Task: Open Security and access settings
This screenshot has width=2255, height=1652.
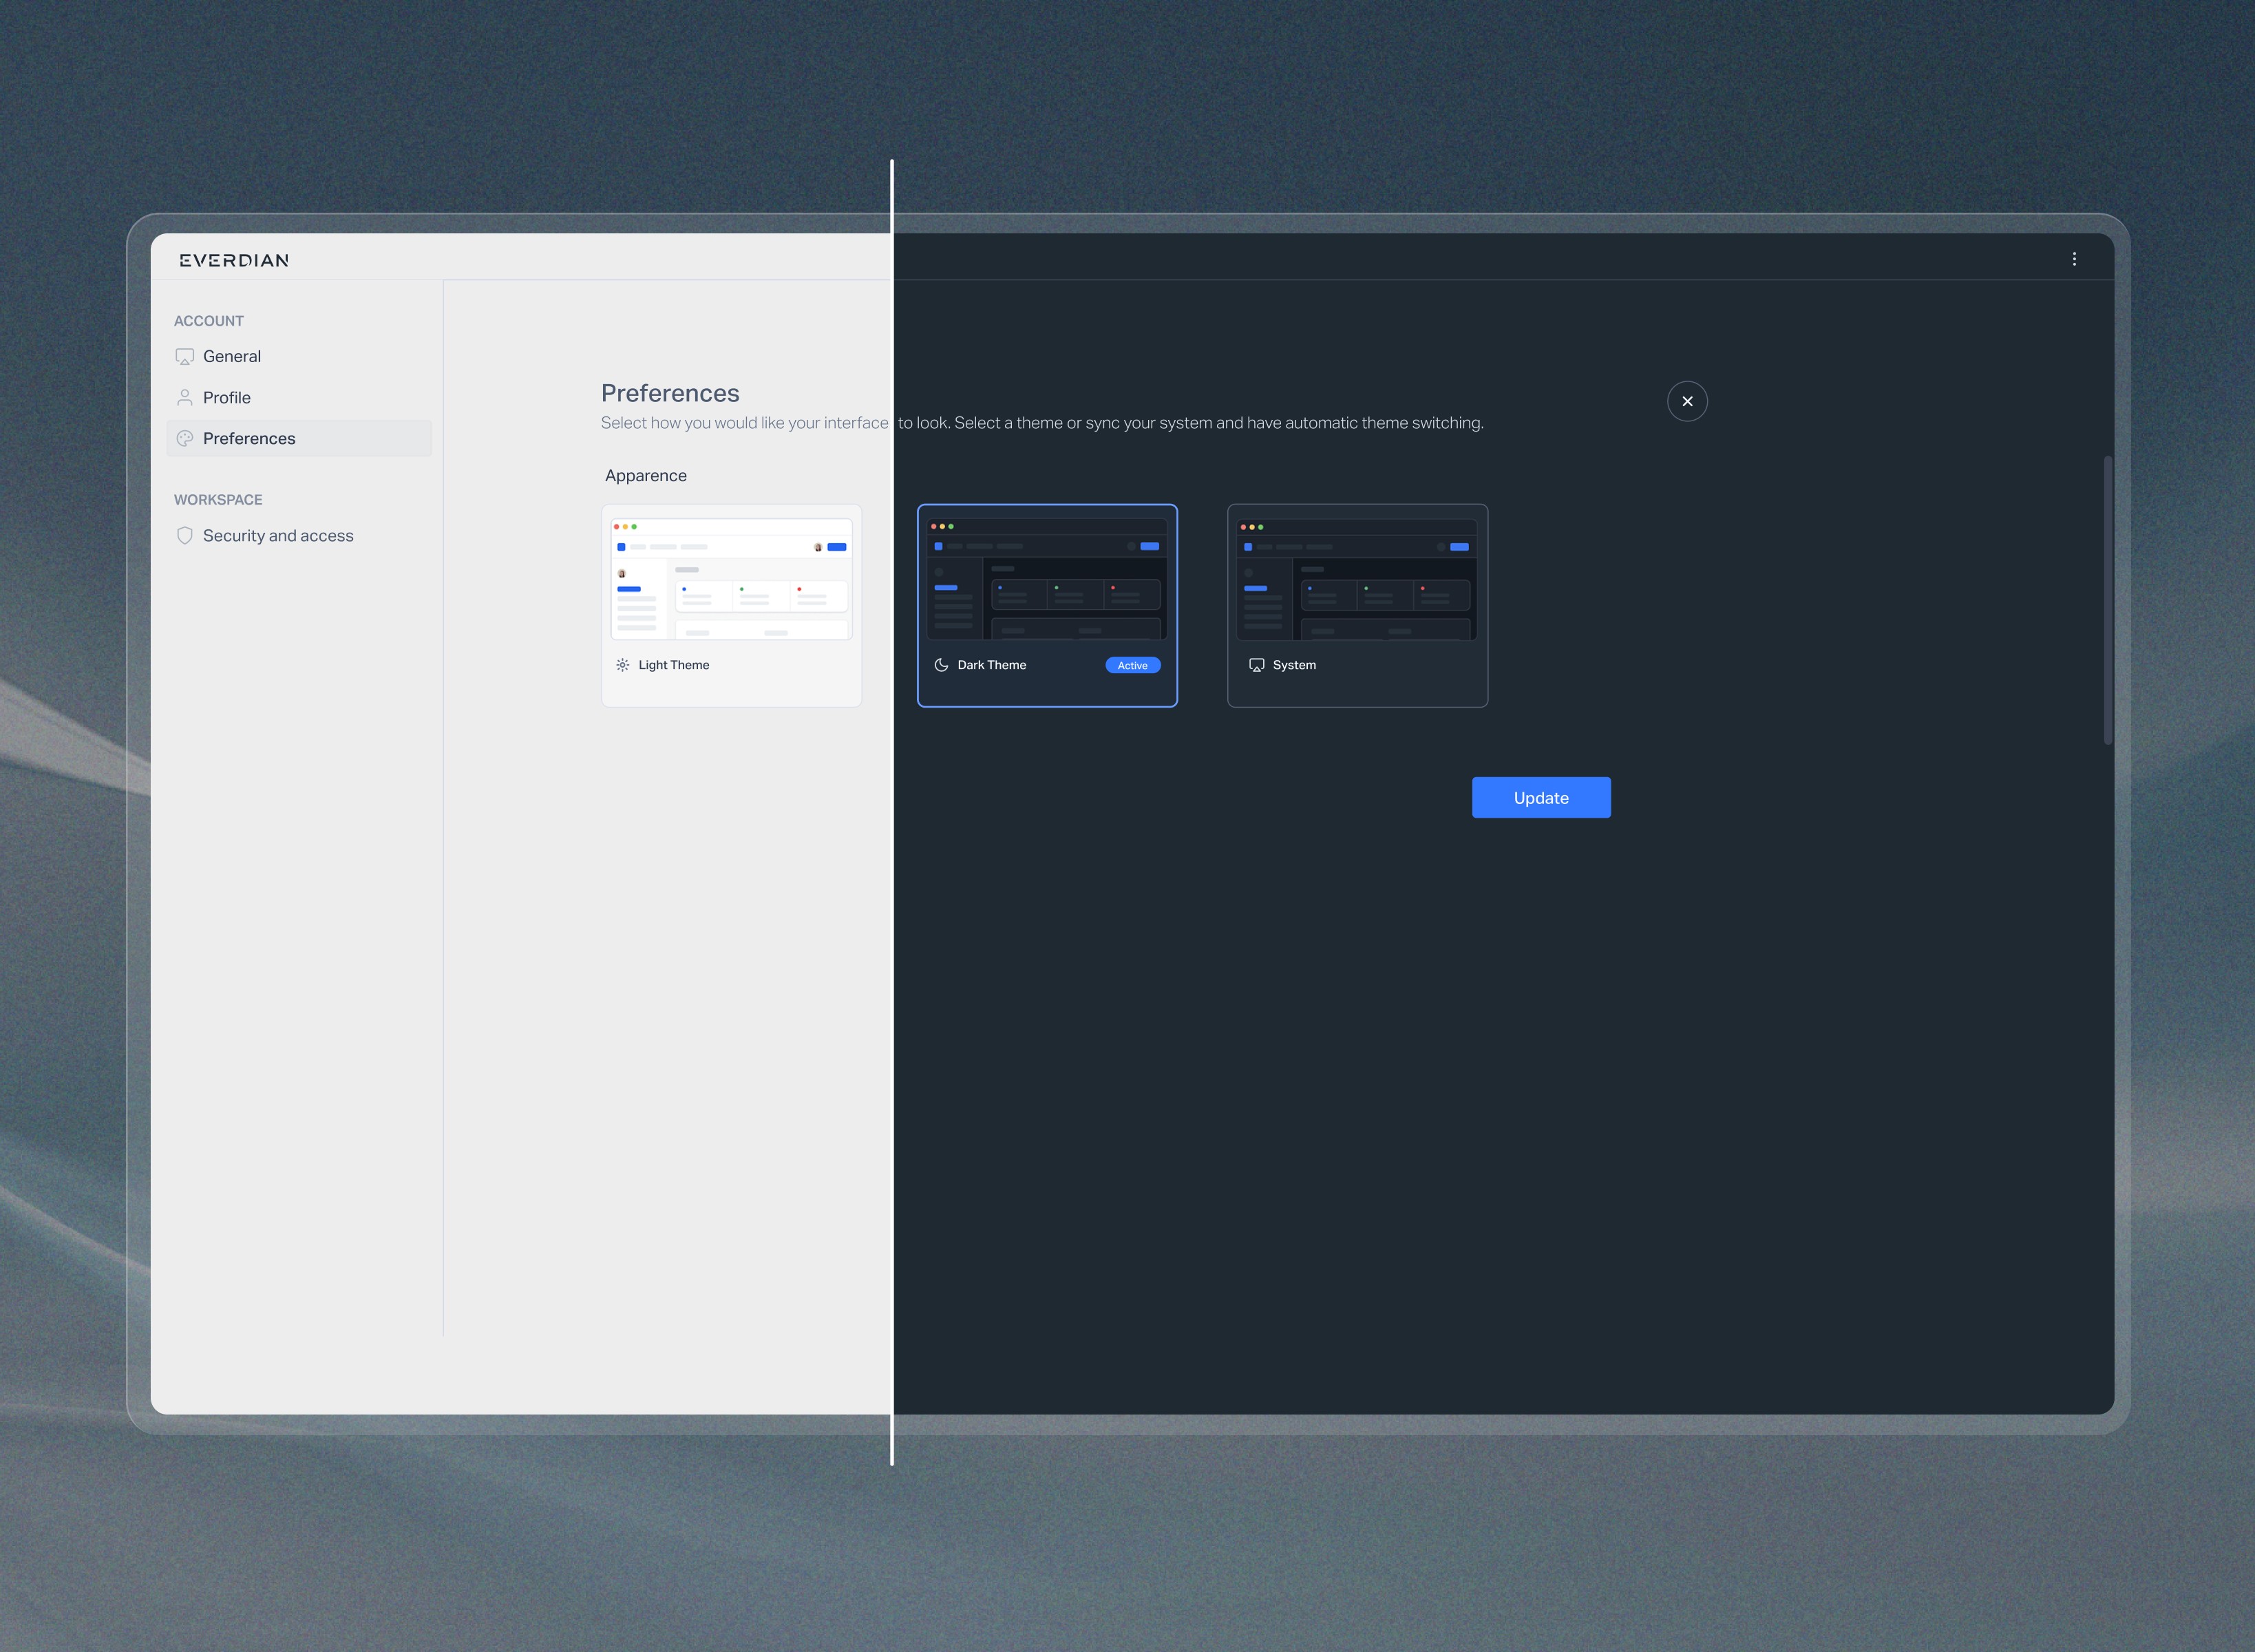Action: click(278, 536)
